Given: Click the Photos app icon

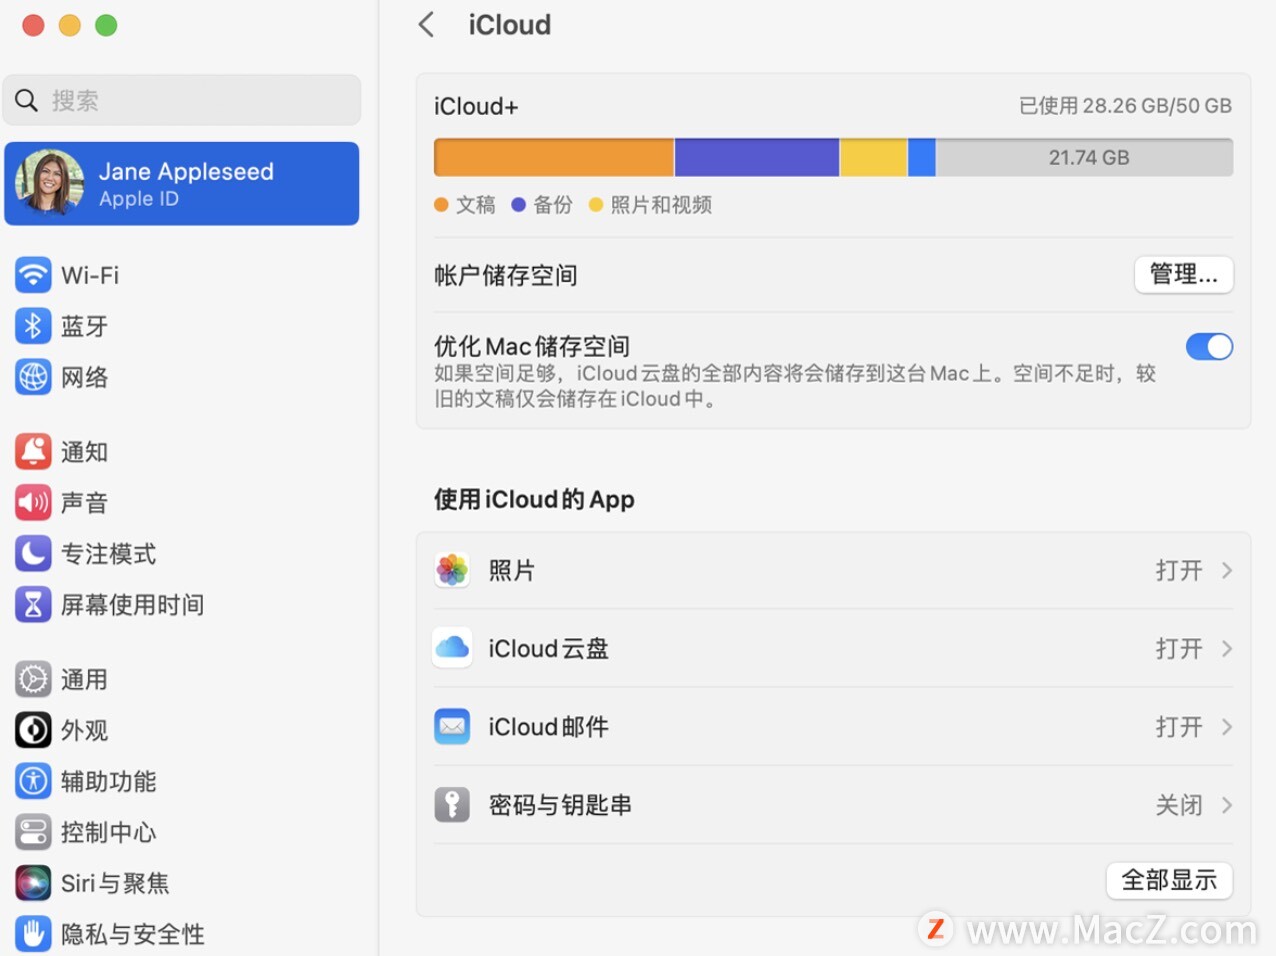Looking at the screenshot, I should click(x=452, y=570).
